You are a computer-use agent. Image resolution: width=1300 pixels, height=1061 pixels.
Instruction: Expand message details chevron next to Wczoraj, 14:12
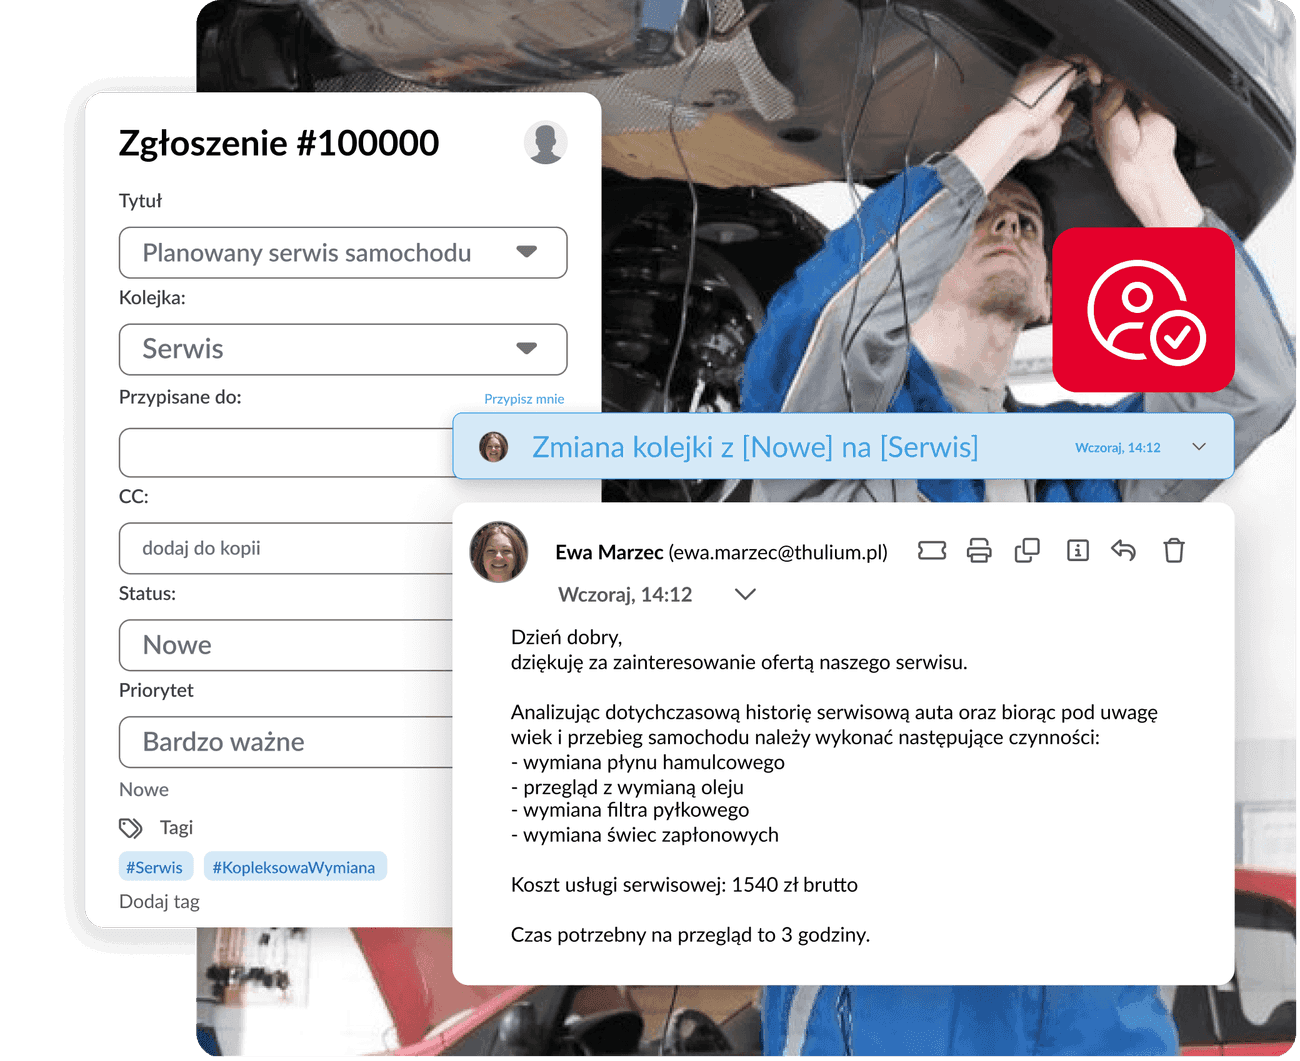[x=745, y=594]
